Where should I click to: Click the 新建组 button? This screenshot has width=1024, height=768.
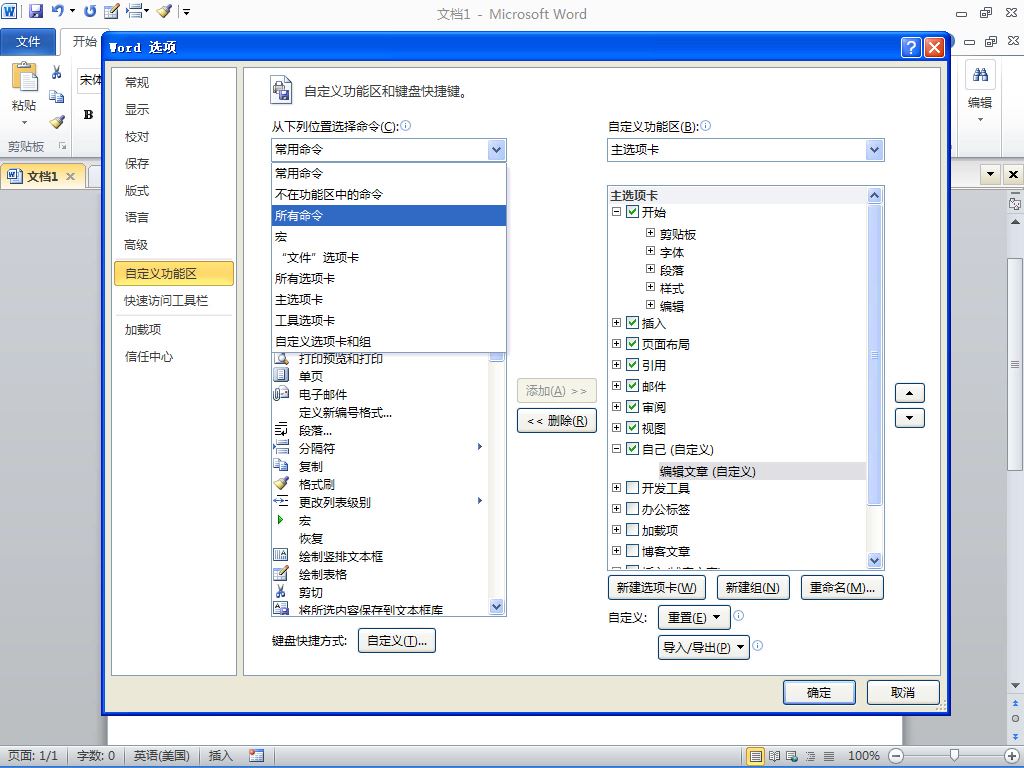pos(753,588)
